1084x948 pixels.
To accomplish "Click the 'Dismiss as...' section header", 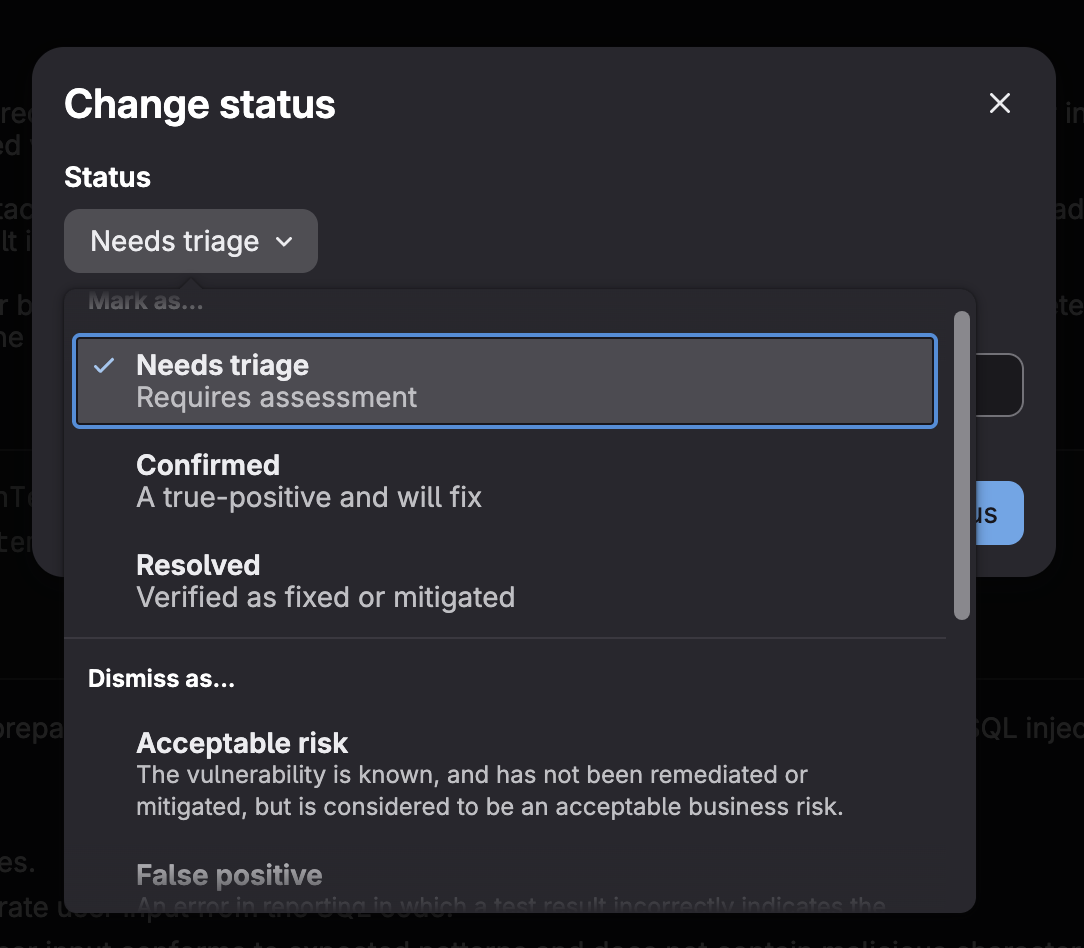I will click(x=161, y=678).
